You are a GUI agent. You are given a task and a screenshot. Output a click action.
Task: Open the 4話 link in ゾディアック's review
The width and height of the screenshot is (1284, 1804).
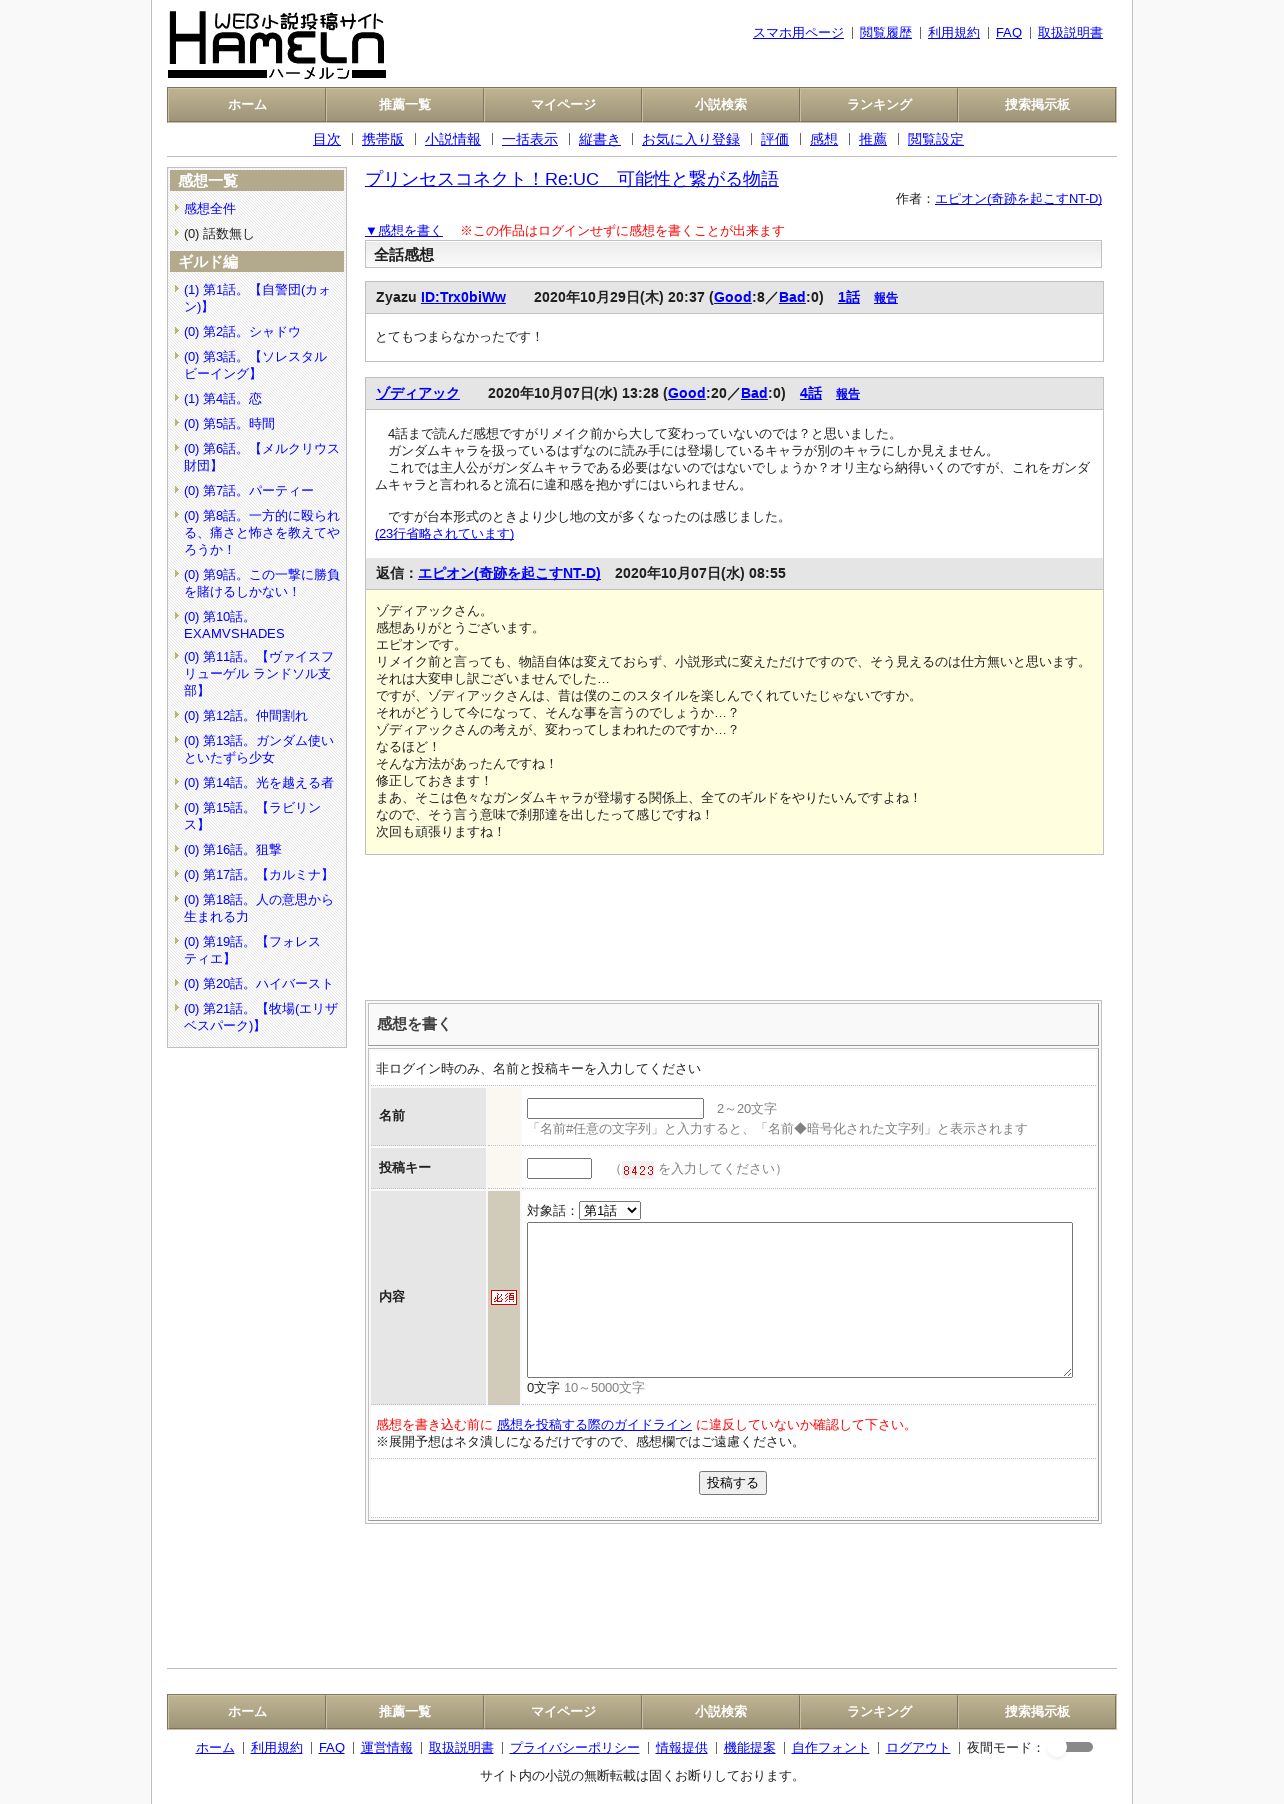tap(811, 393)
